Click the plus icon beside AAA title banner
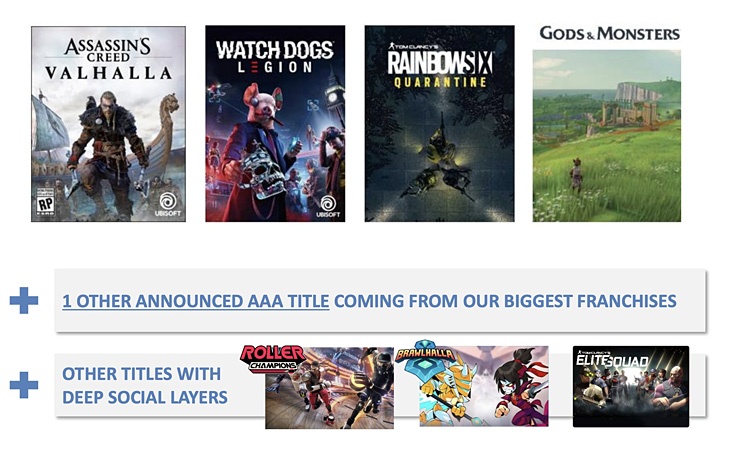740x450 pixels. click(x=24, y=300)
